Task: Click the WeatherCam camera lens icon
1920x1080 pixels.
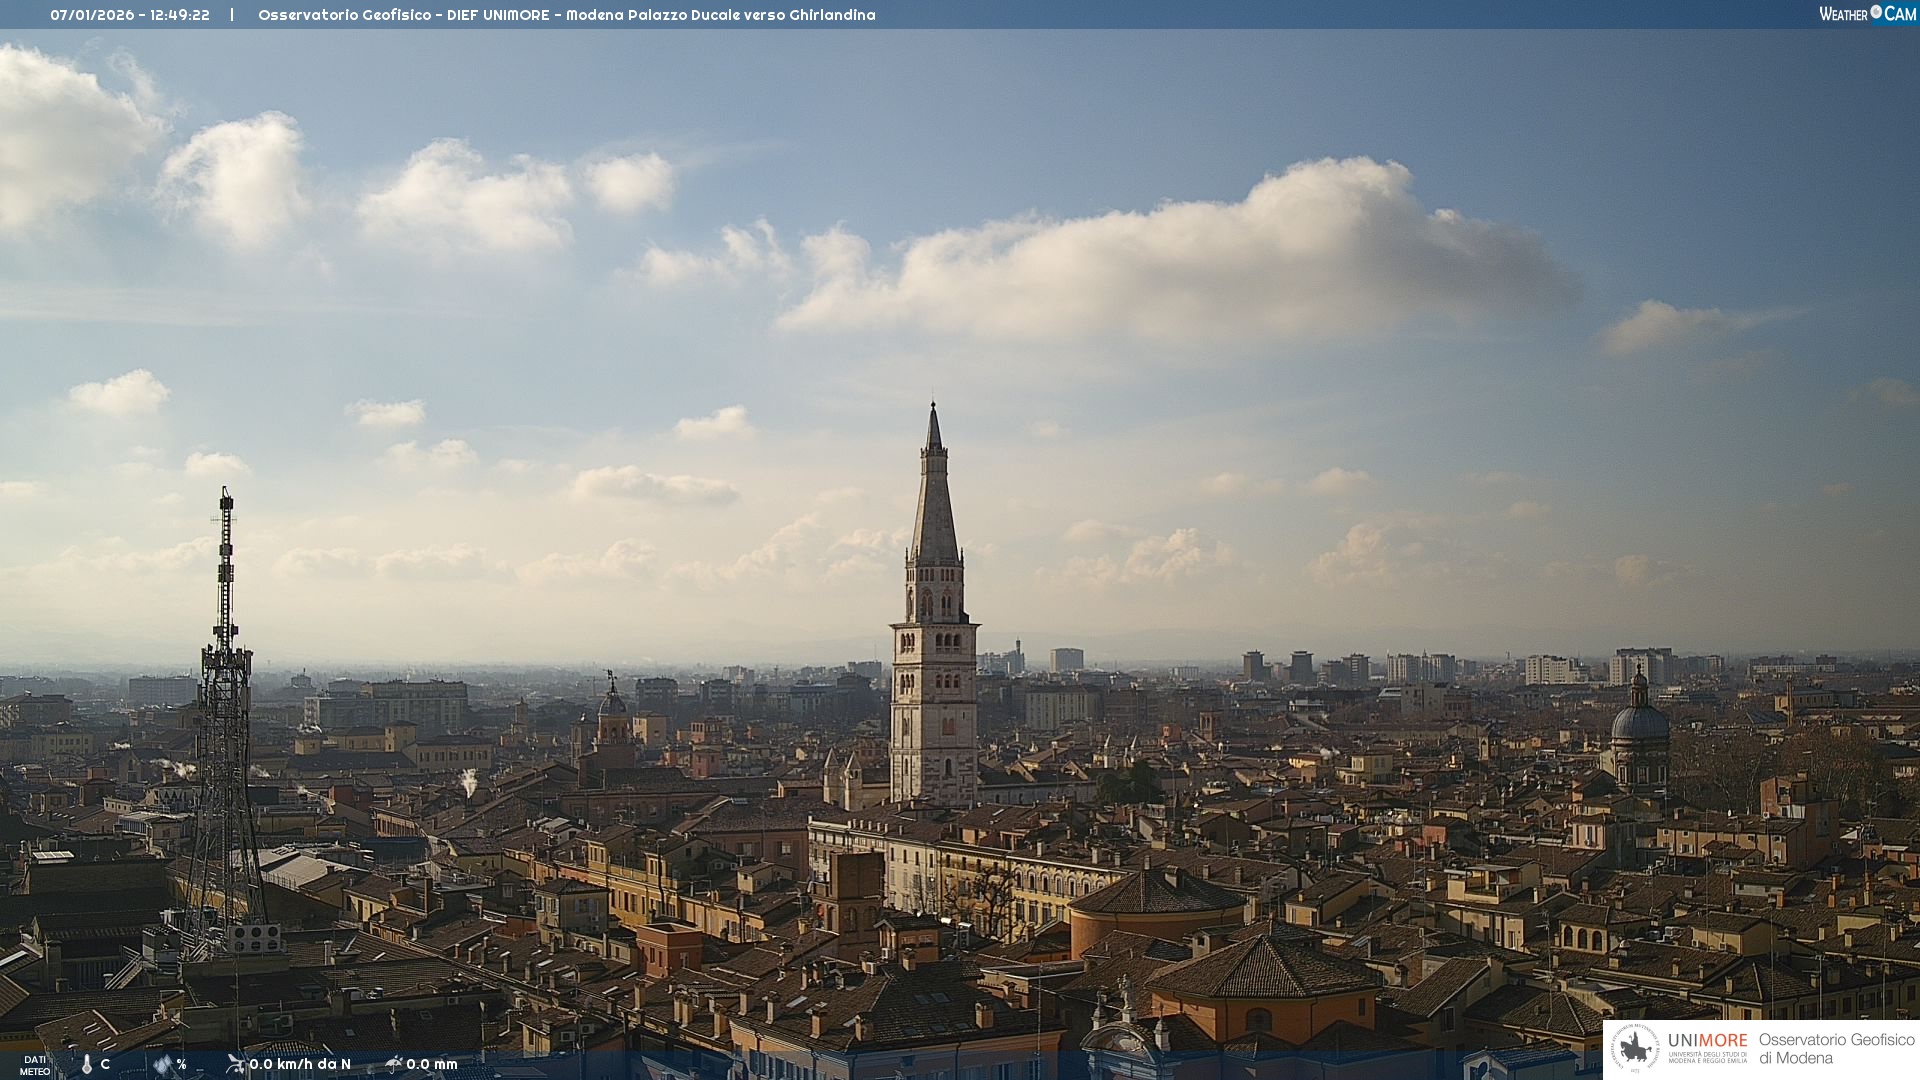Action: pos(1876,12)
